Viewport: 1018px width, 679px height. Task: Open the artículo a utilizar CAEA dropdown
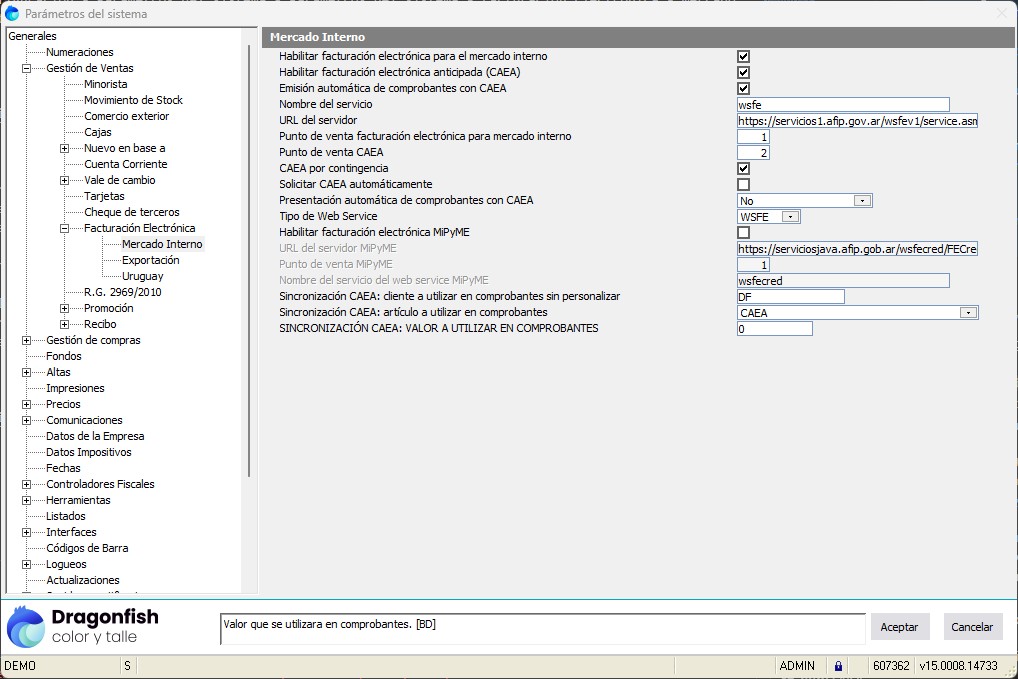[x=967, y=313]
